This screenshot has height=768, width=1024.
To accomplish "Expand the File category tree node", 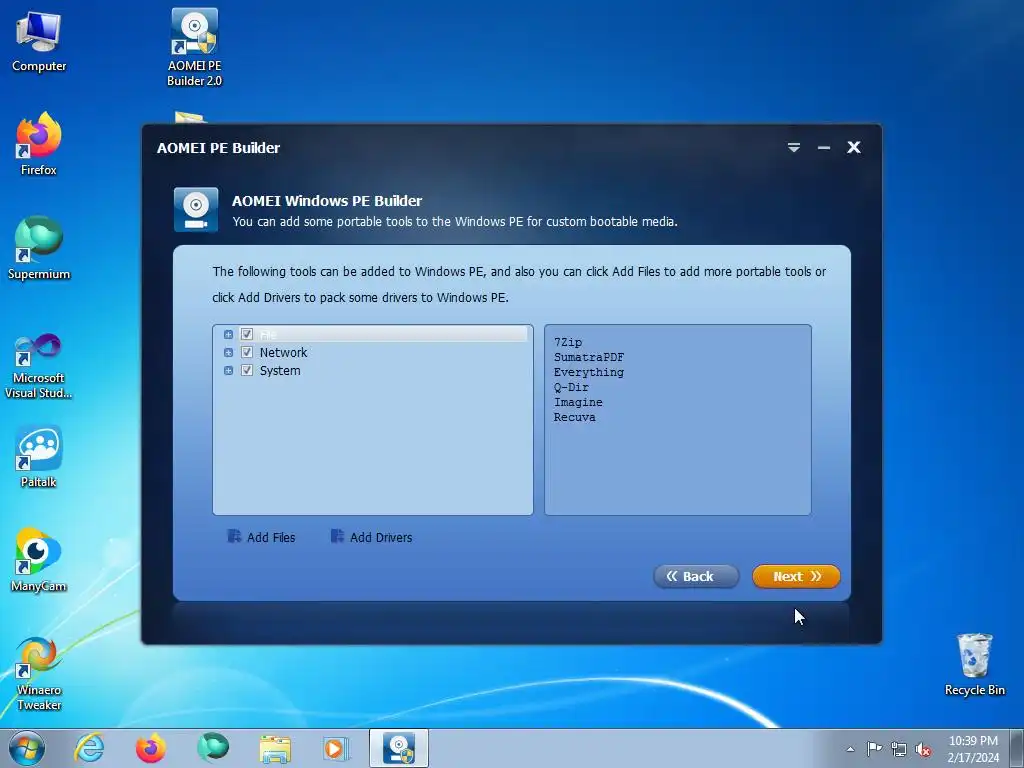I will point(228,334).
